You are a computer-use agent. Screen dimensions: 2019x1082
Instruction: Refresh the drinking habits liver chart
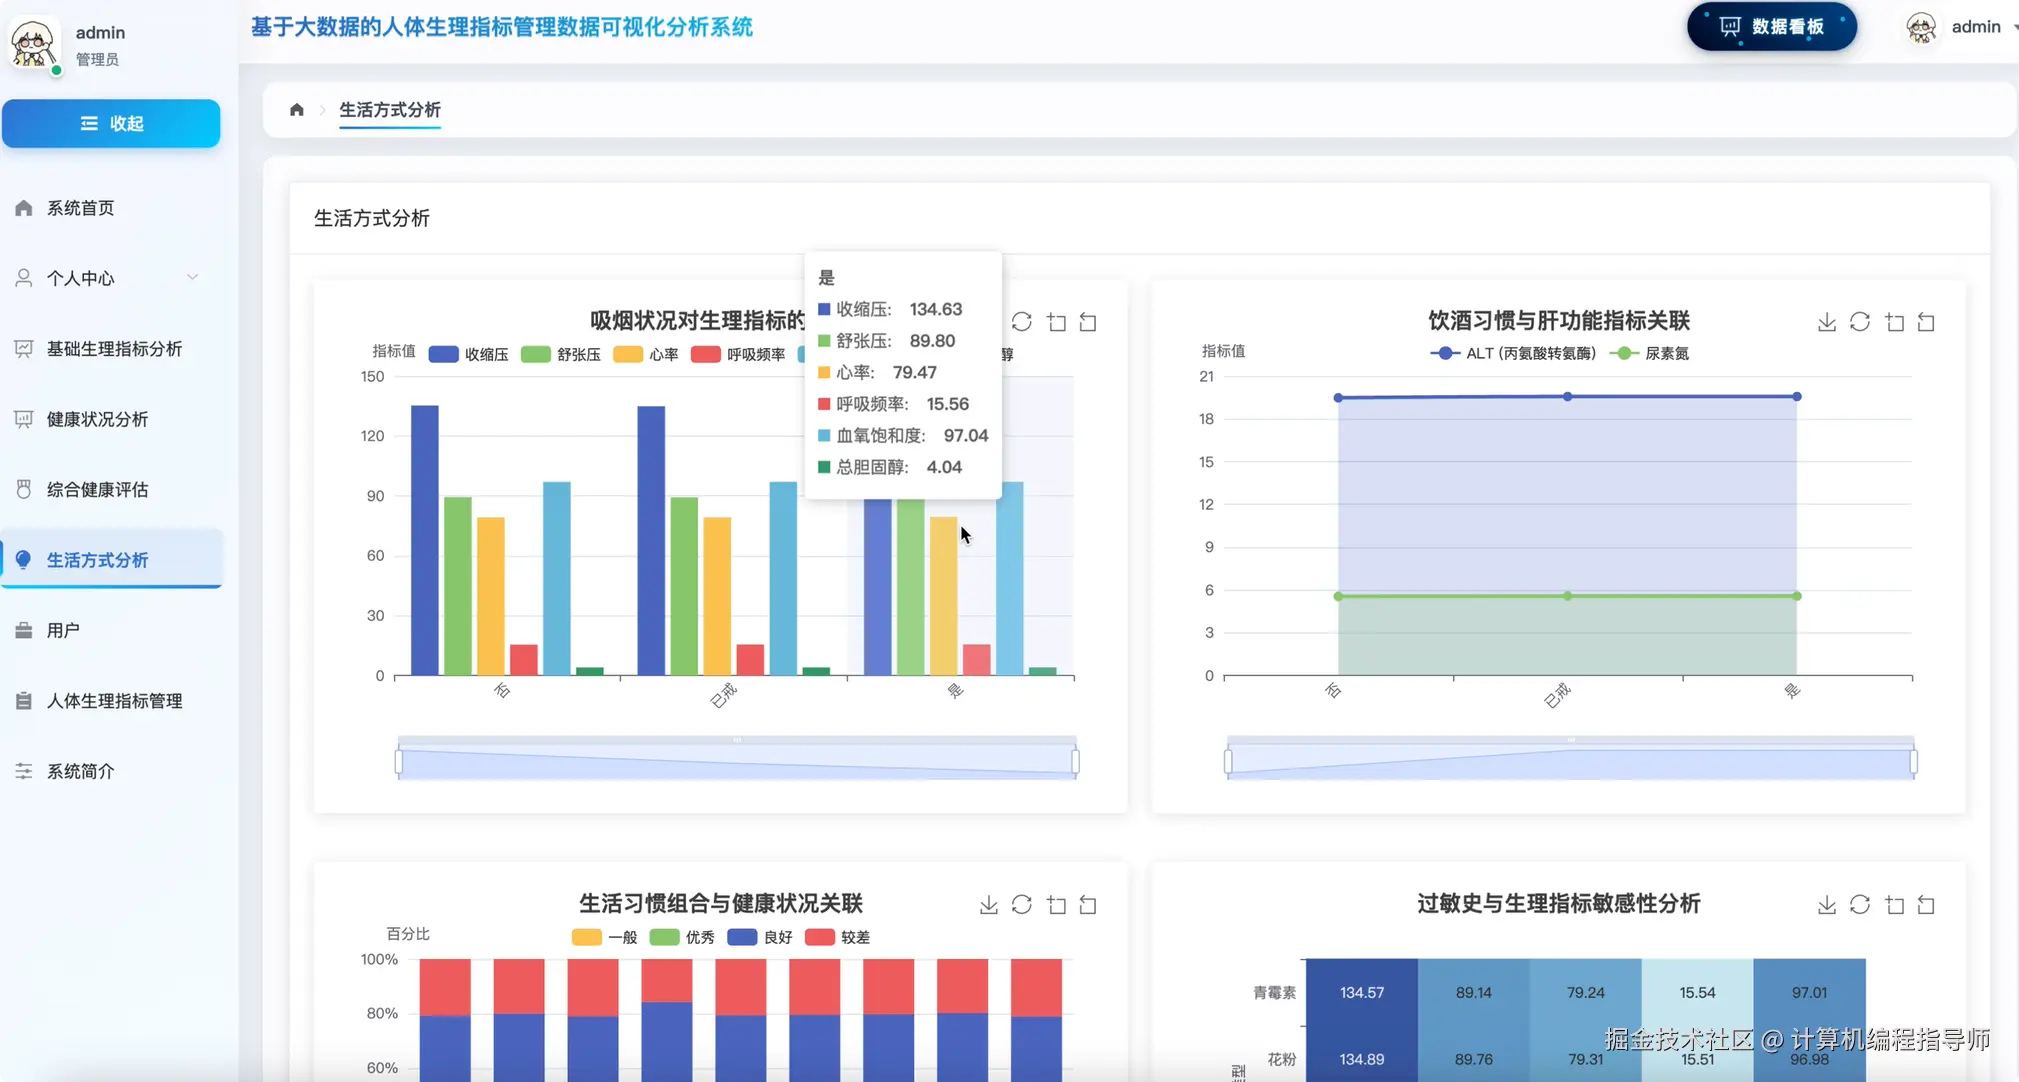pyautogui.click(x=1859, y=322)
